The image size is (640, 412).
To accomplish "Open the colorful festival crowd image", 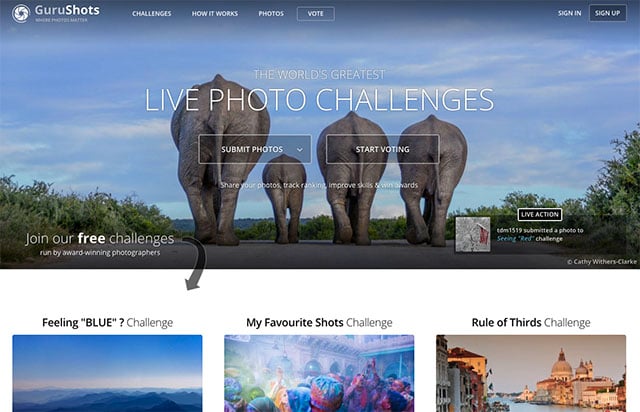I will coord(319,373).
